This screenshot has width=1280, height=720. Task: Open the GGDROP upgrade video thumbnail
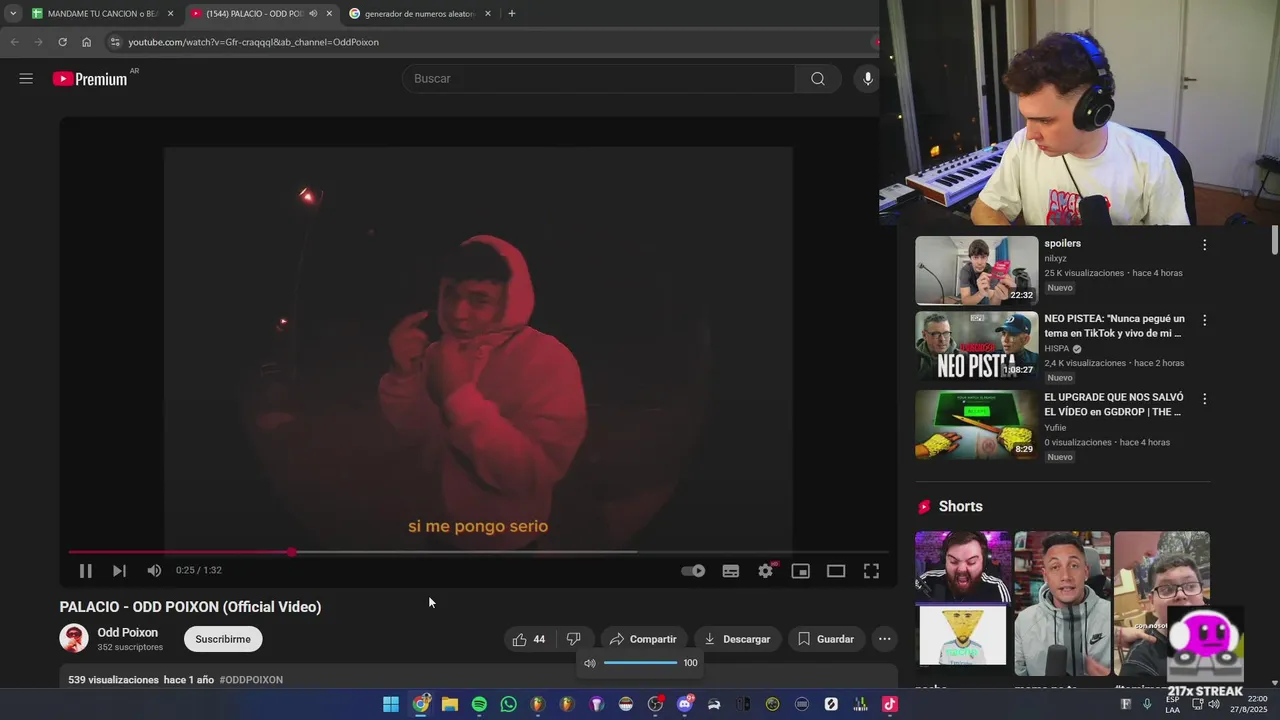(x=976, y=425)
